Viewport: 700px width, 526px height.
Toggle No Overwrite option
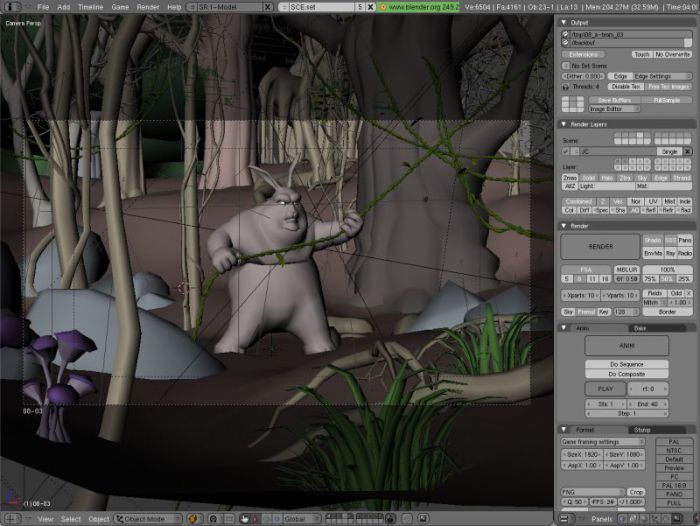(x=672, y=54)
